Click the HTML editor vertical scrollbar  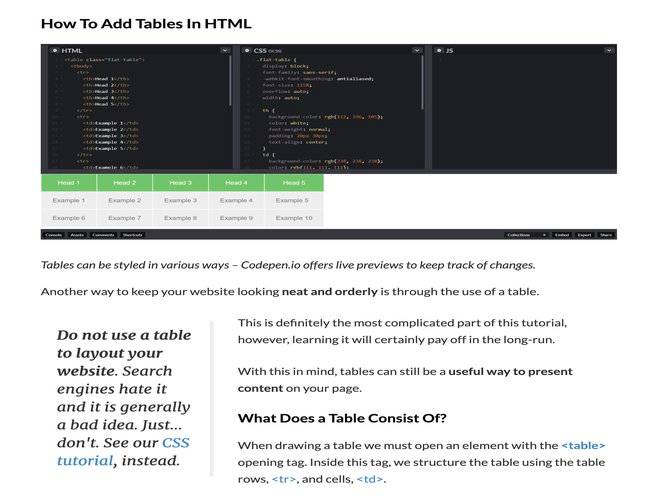[230, 80]
